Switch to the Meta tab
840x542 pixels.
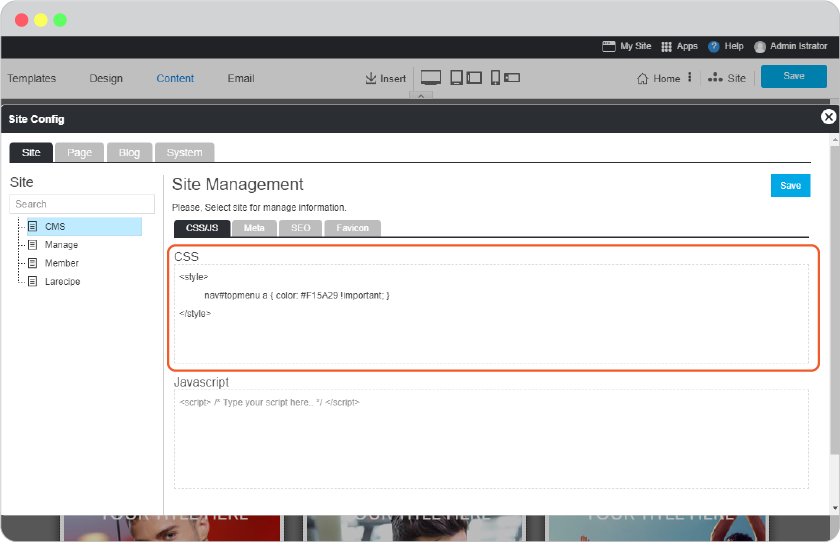[254, 228]
